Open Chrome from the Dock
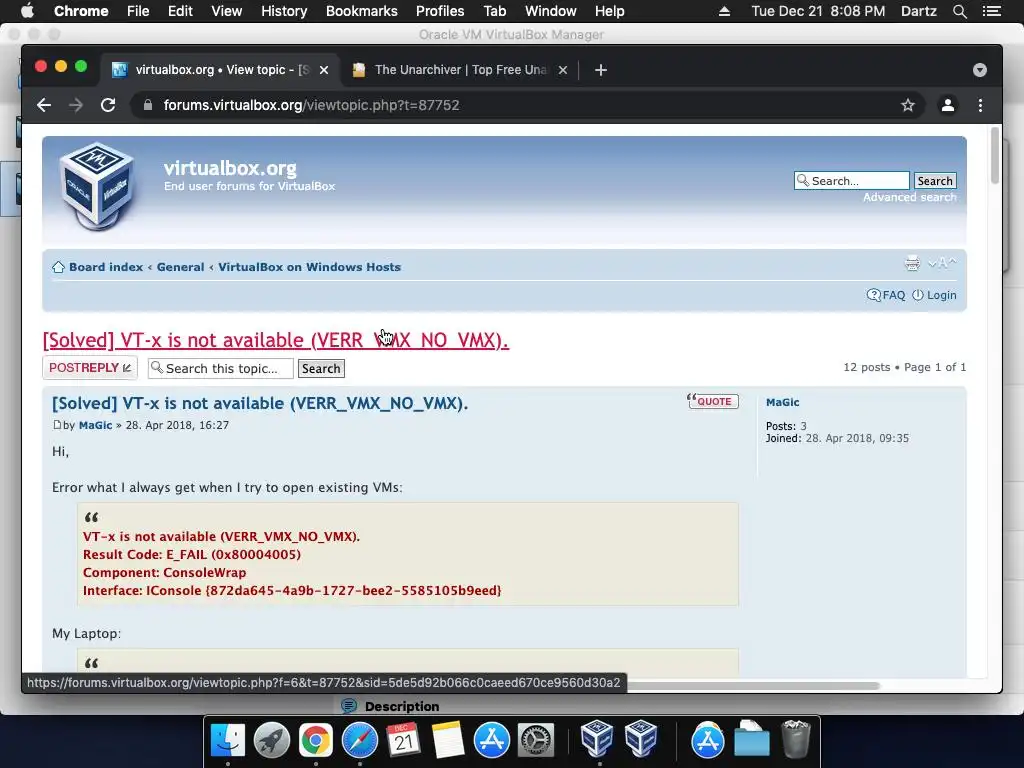The width and height of the screenshot is (1024, 768). point(315,740)
